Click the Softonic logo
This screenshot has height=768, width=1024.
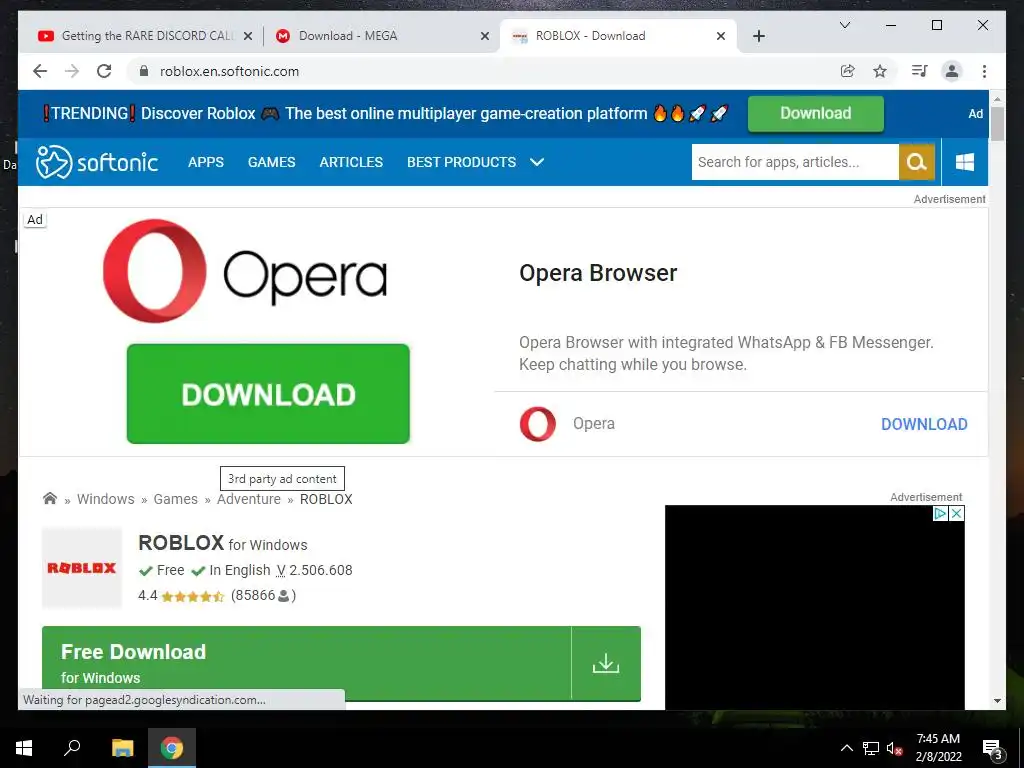pyautogui.click(x=97, y=162)
